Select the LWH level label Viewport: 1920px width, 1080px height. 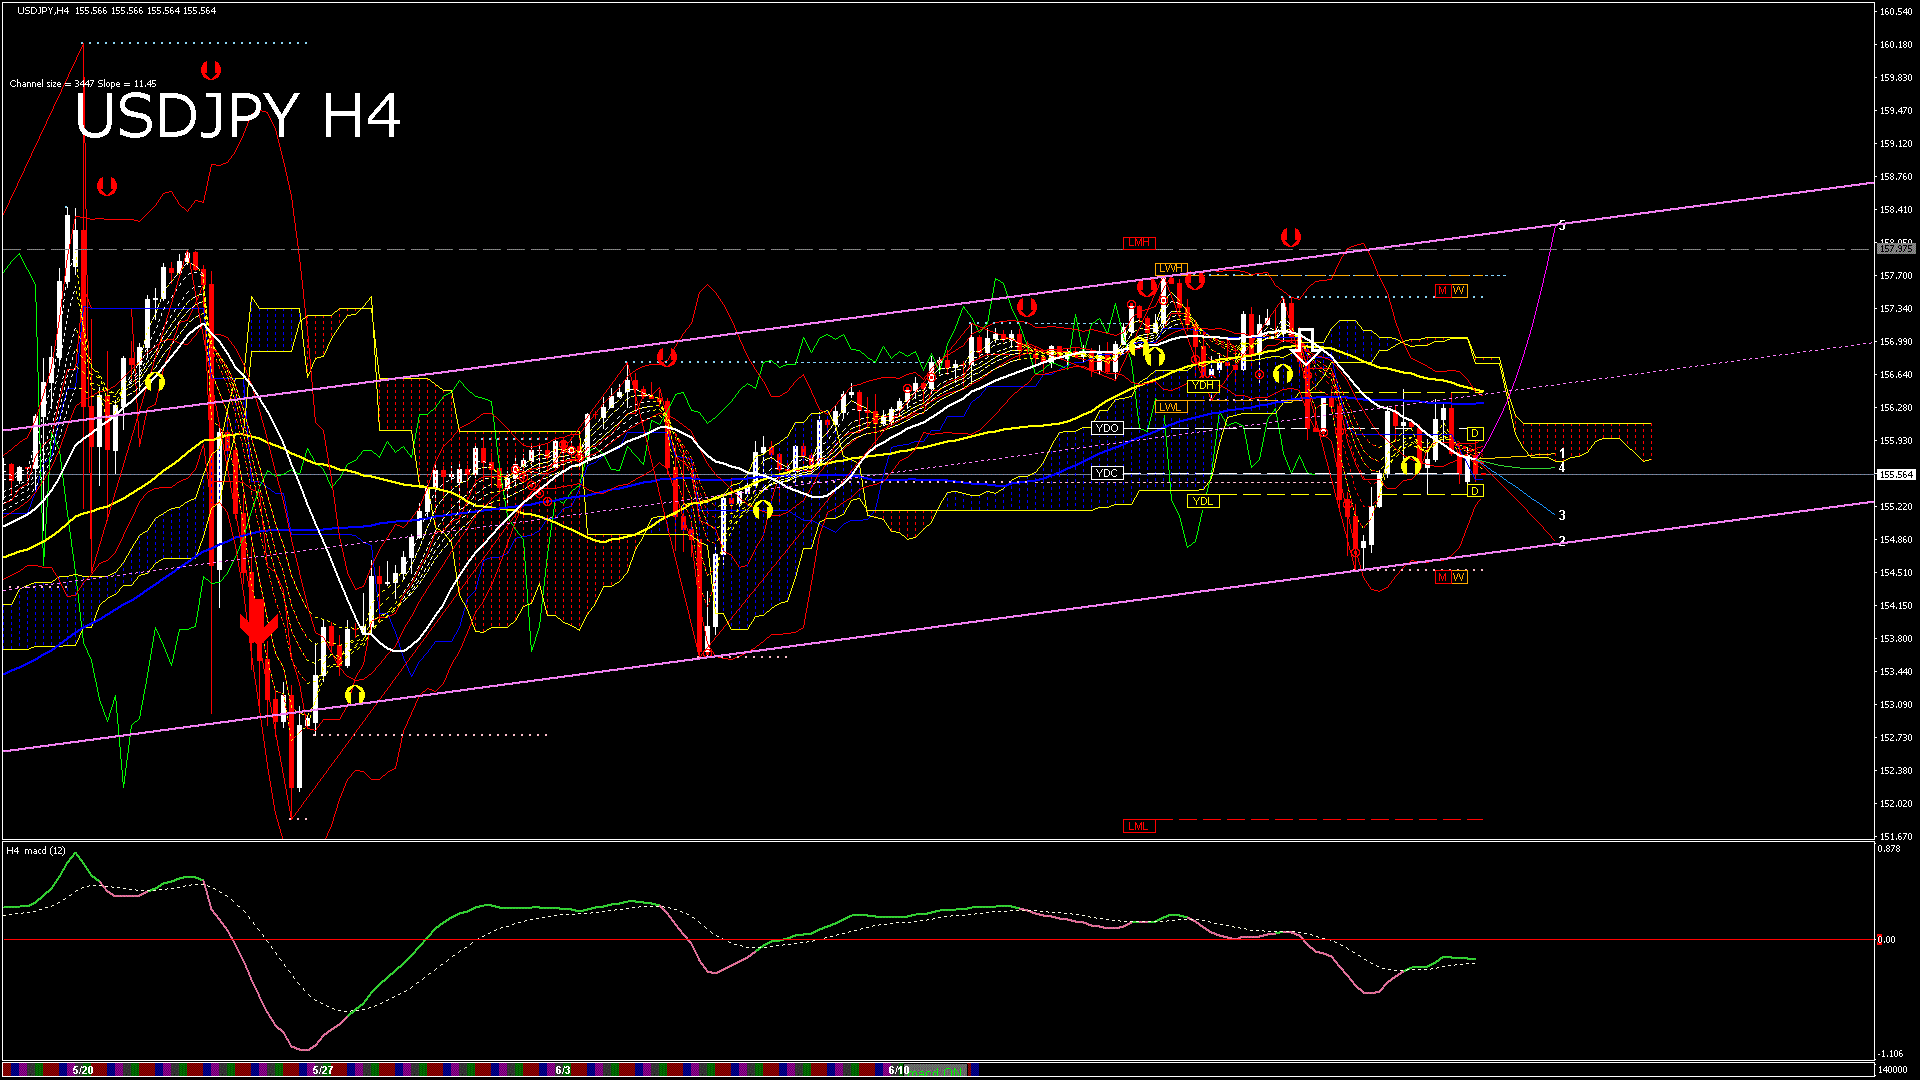1170,269
